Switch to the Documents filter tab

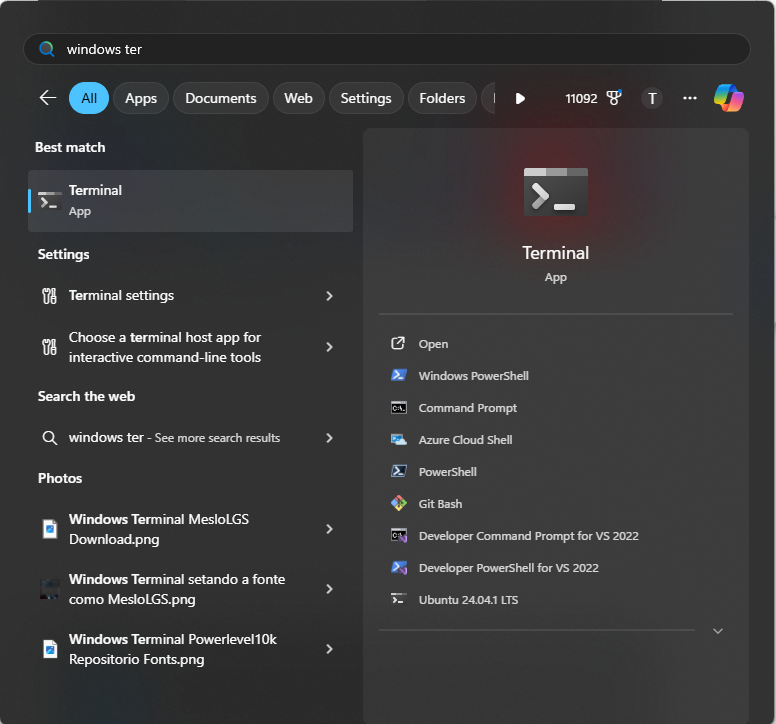221,98
